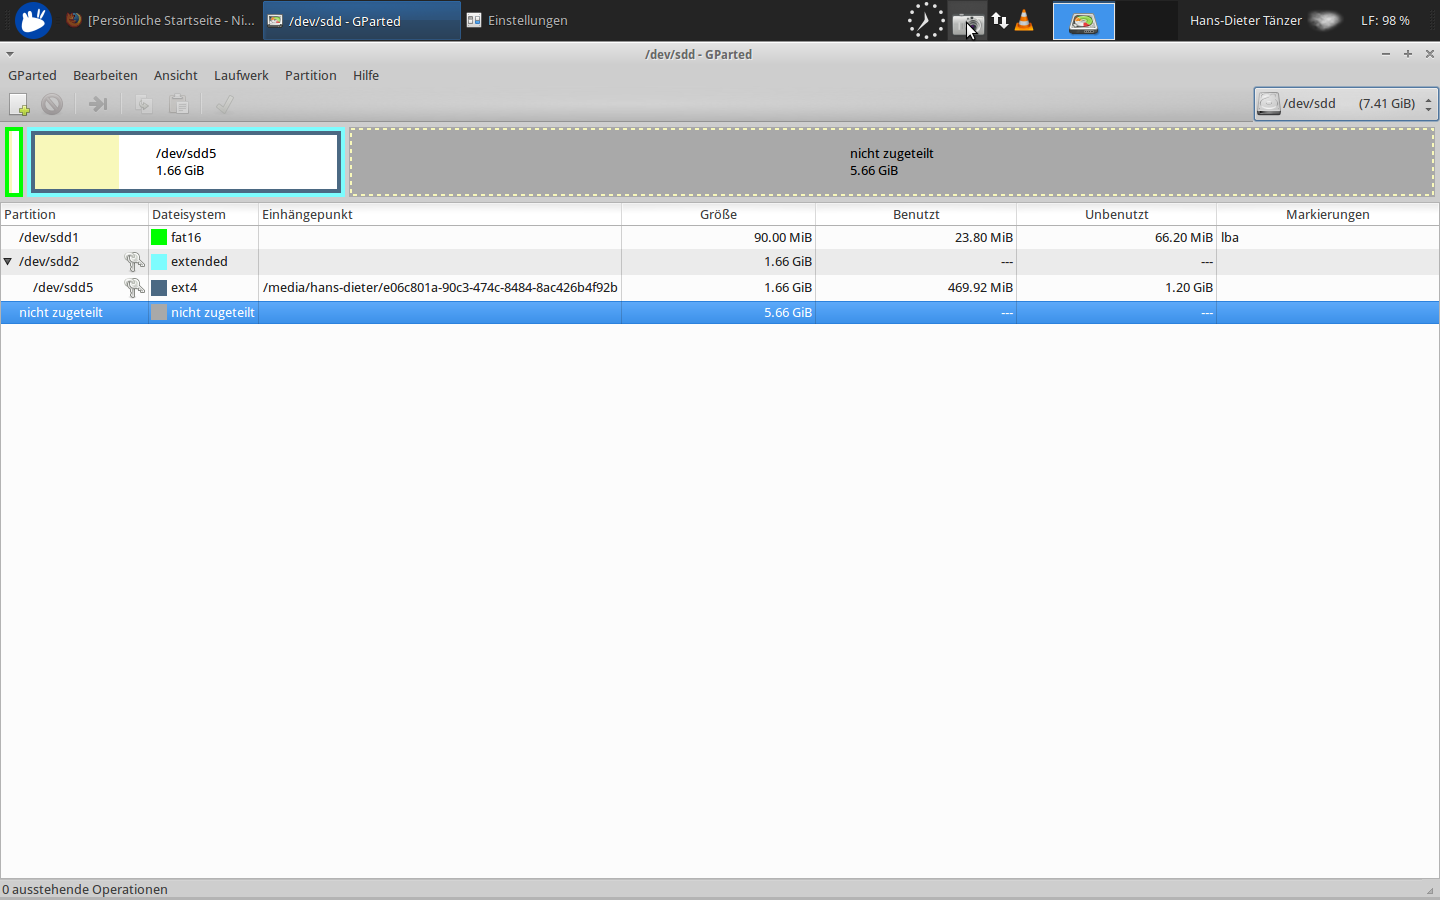The width and height of the screenshot is (1440, 900).
Task: Open the Laufwerk menu
Action: [x=241, y=76]
